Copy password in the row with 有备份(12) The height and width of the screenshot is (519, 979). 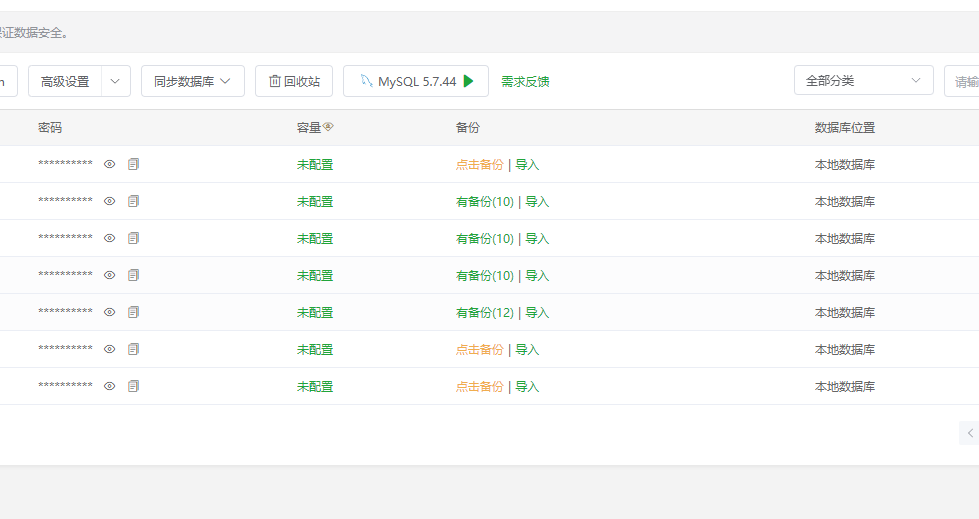(133, 312)
